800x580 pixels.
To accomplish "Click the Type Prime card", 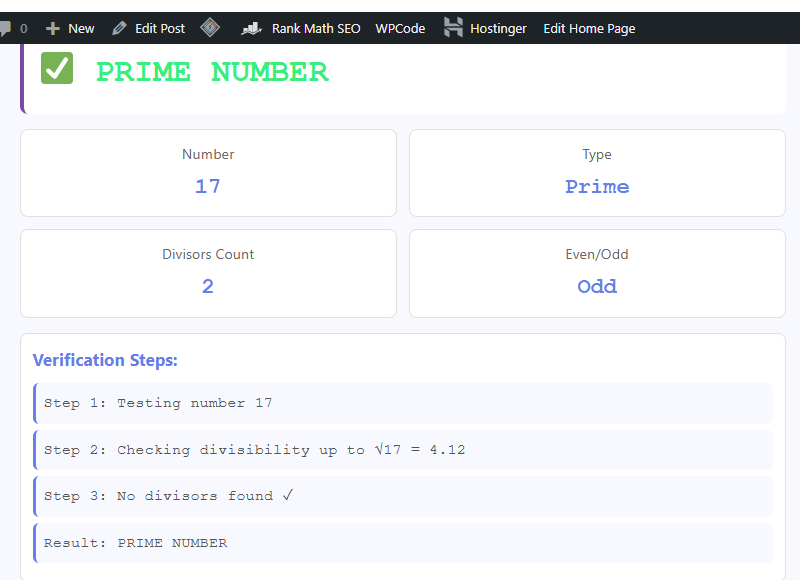I will point(597,173).
